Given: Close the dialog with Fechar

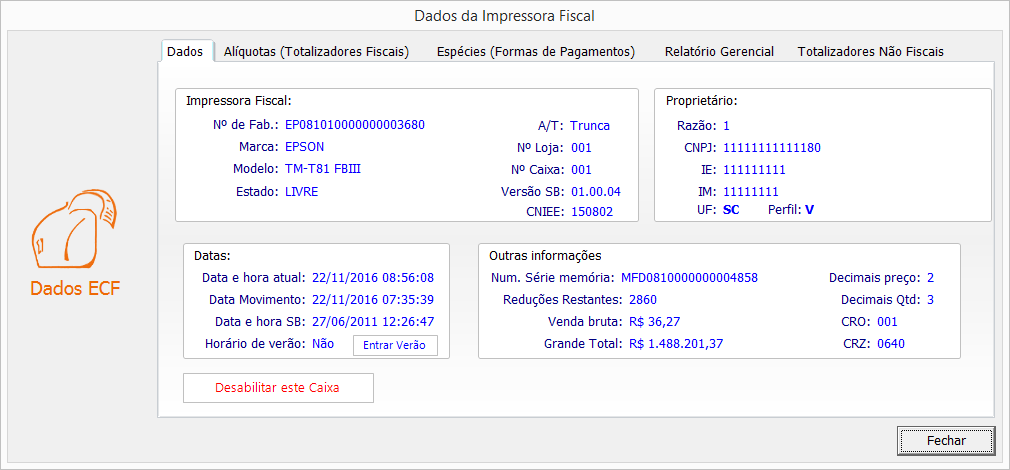Looking at the screenshot, I should [x=946, y=441].
